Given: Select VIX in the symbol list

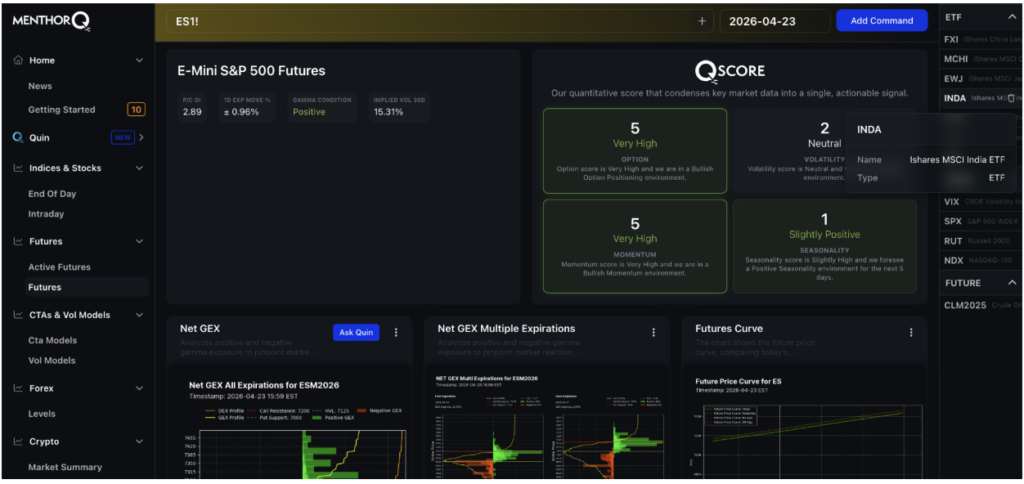Looking at the screenshot, I should [x=980, y=202].
